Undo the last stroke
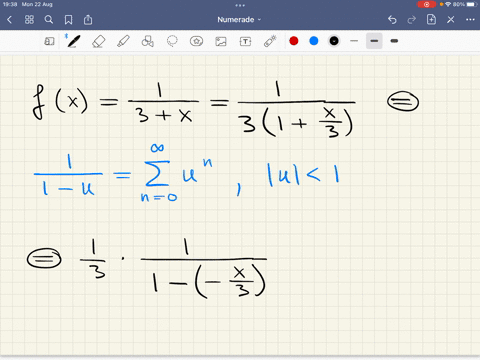Screen dimensions: 480x360 tap(392, 20)
